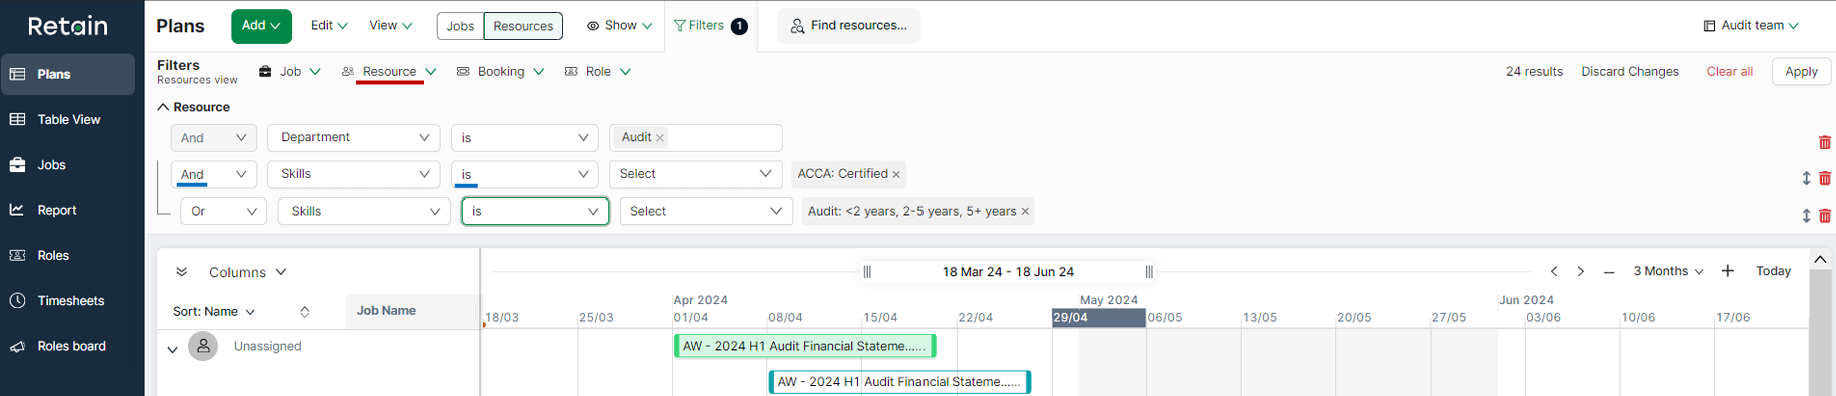Viewport: 1836px width, 396px height.
Task: Open the Booking filter category
Action: tap(500, 71)
